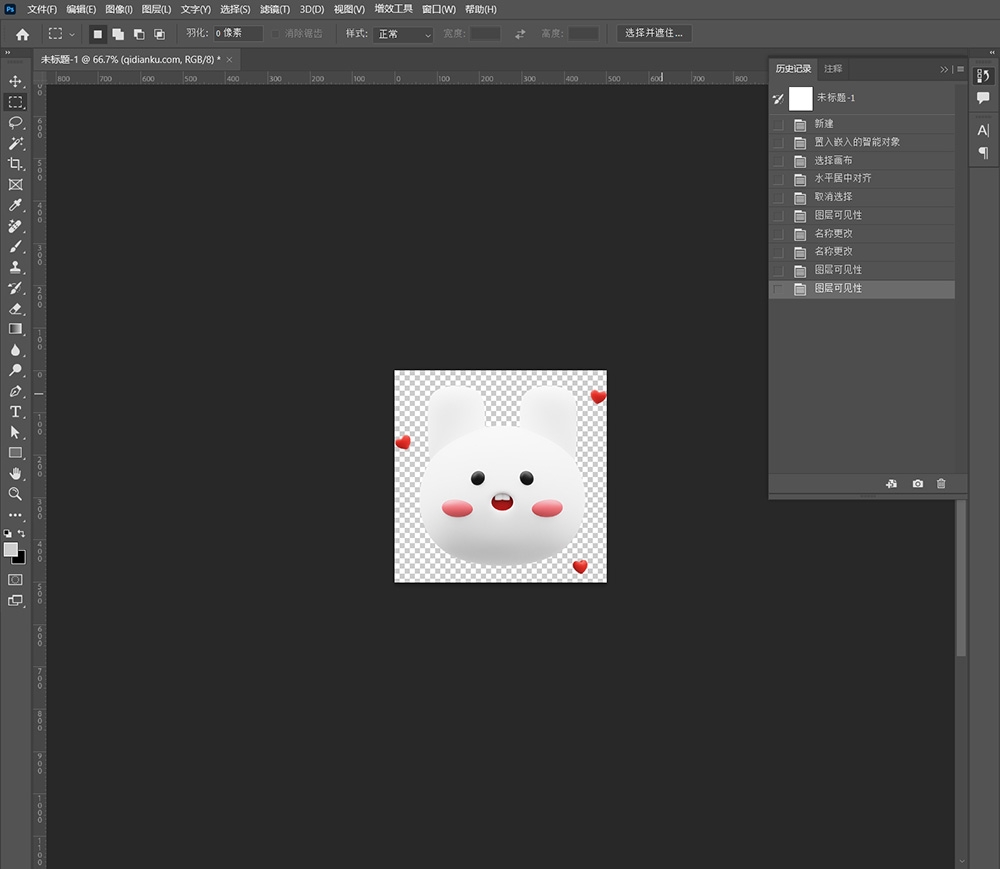Delete current history state with trash icon

pos(941,484)
